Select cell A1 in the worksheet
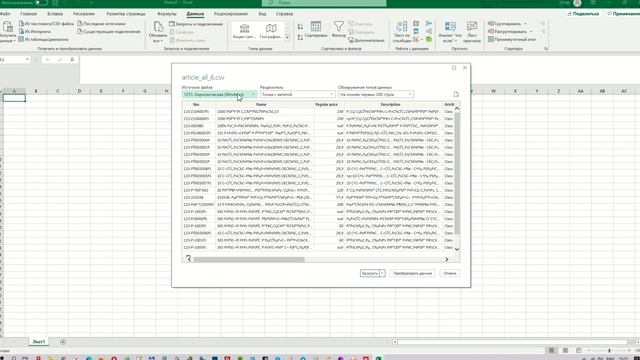This screenshot has width=640, height=360. coord(14,98)
